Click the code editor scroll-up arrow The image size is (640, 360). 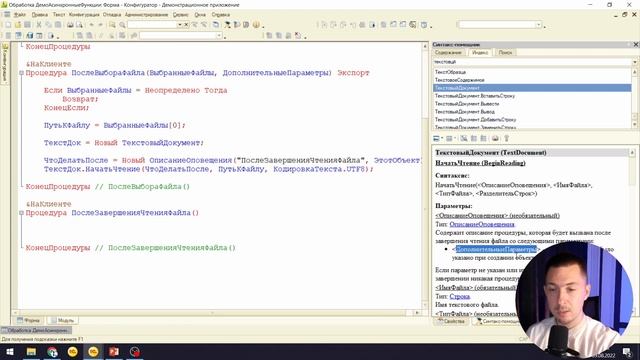pyautogui.click(x=424, y=47)
